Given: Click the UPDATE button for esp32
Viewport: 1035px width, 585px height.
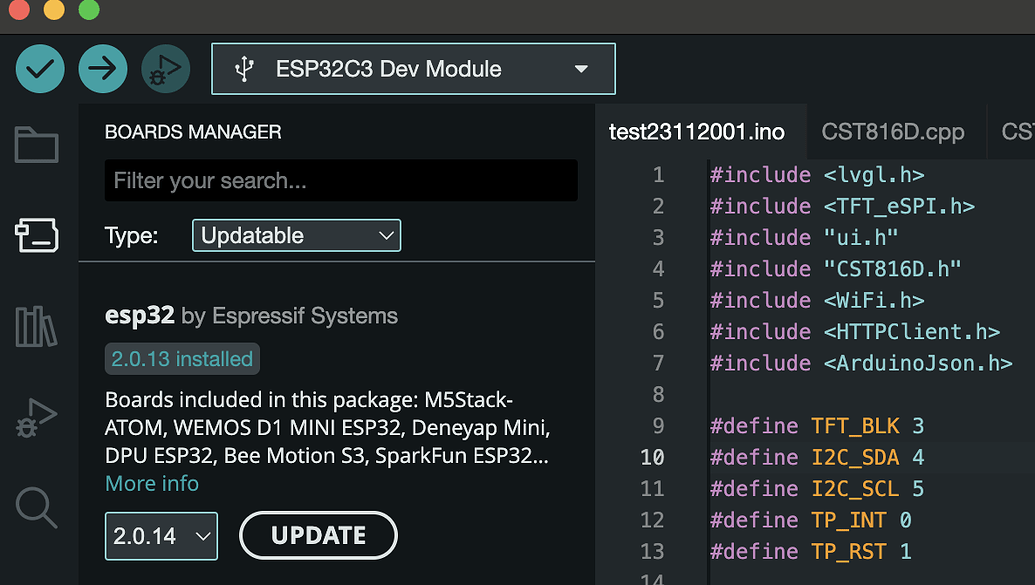Looking at the screenshot, I should click(318, 535).
